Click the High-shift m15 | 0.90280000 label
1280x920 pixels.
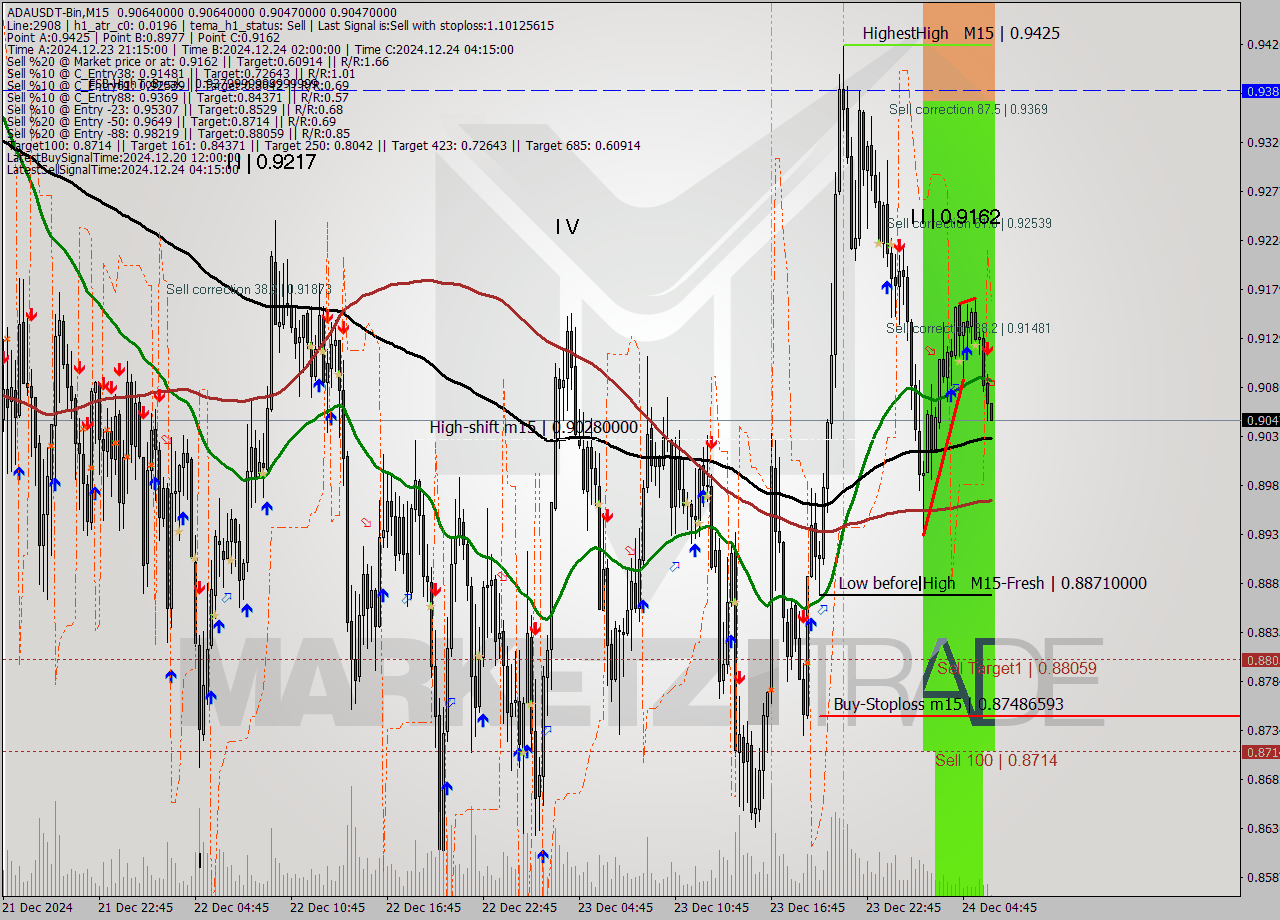point(533,427)
